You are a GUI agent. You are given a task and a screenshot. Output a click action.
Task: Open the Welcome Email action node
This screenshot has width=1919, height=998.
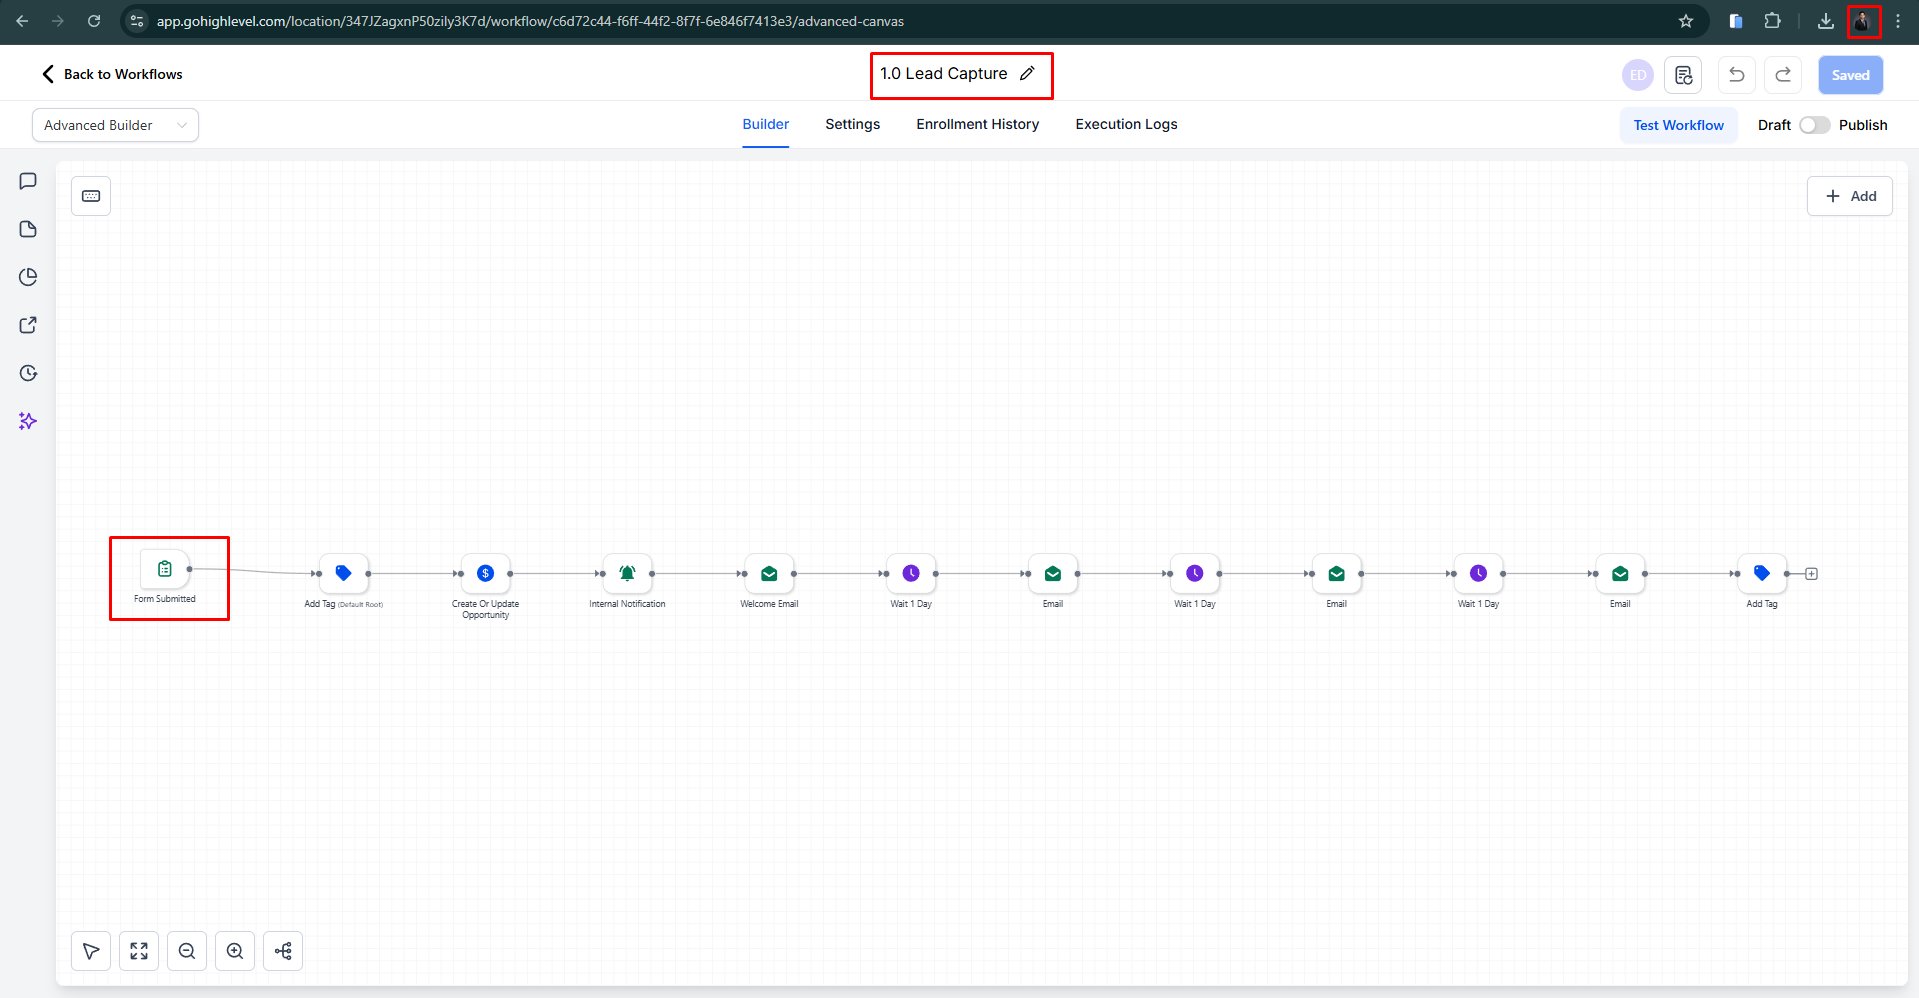(769, 574)
